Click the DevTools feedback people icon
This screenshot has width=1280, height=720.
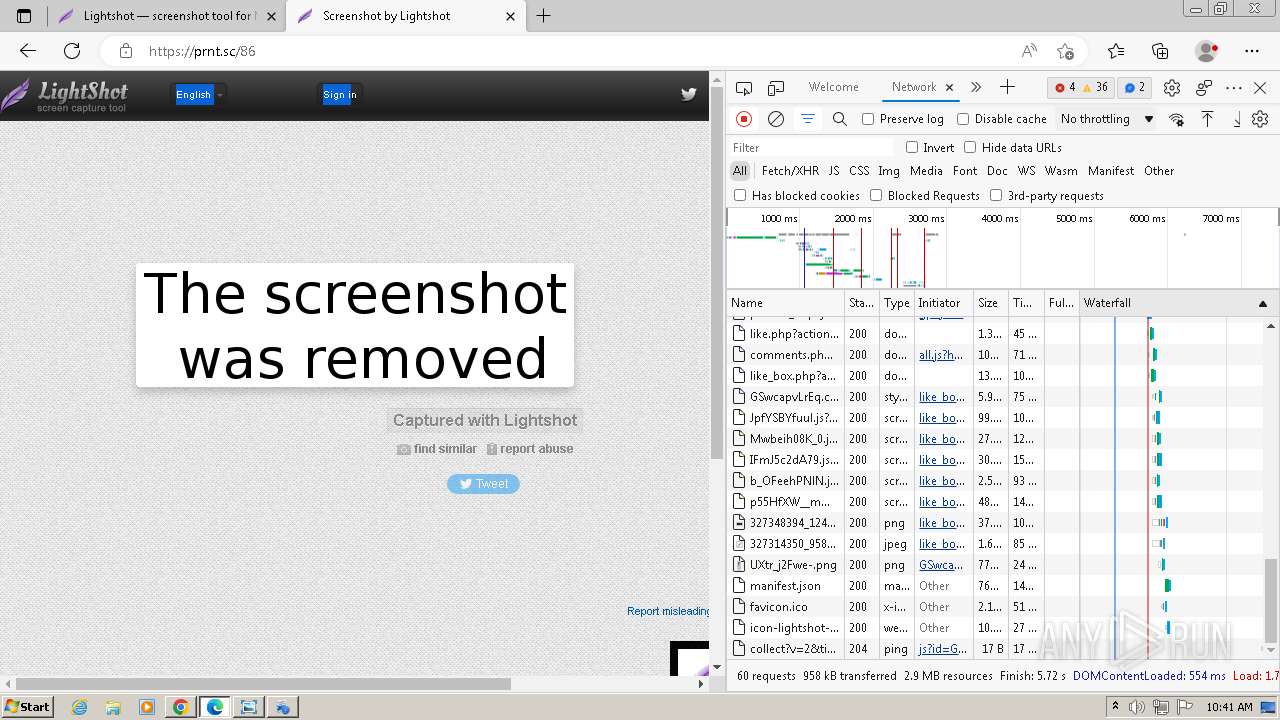pos(1204,88)
